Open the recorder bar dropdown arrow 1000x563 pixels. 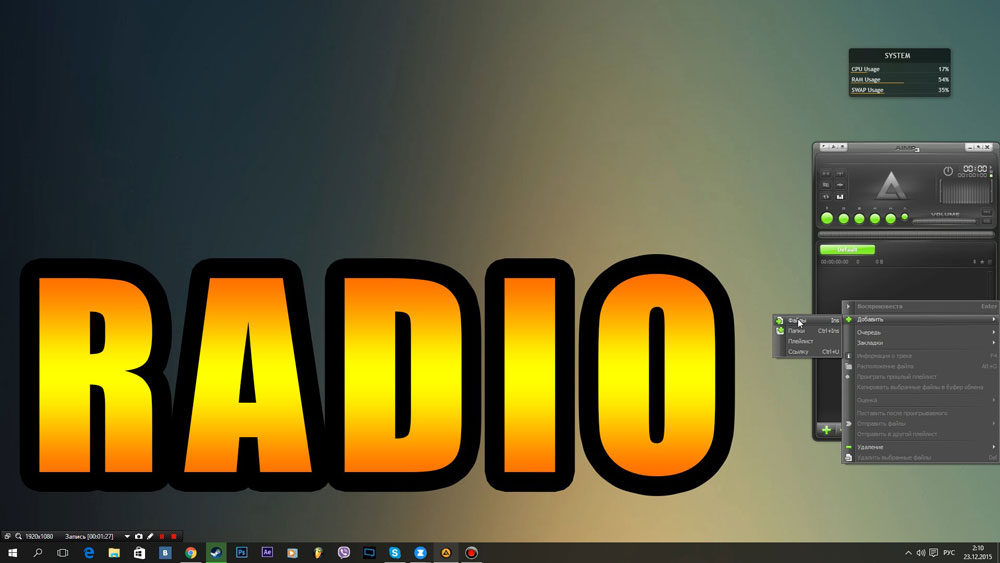(x=127, y=536)
